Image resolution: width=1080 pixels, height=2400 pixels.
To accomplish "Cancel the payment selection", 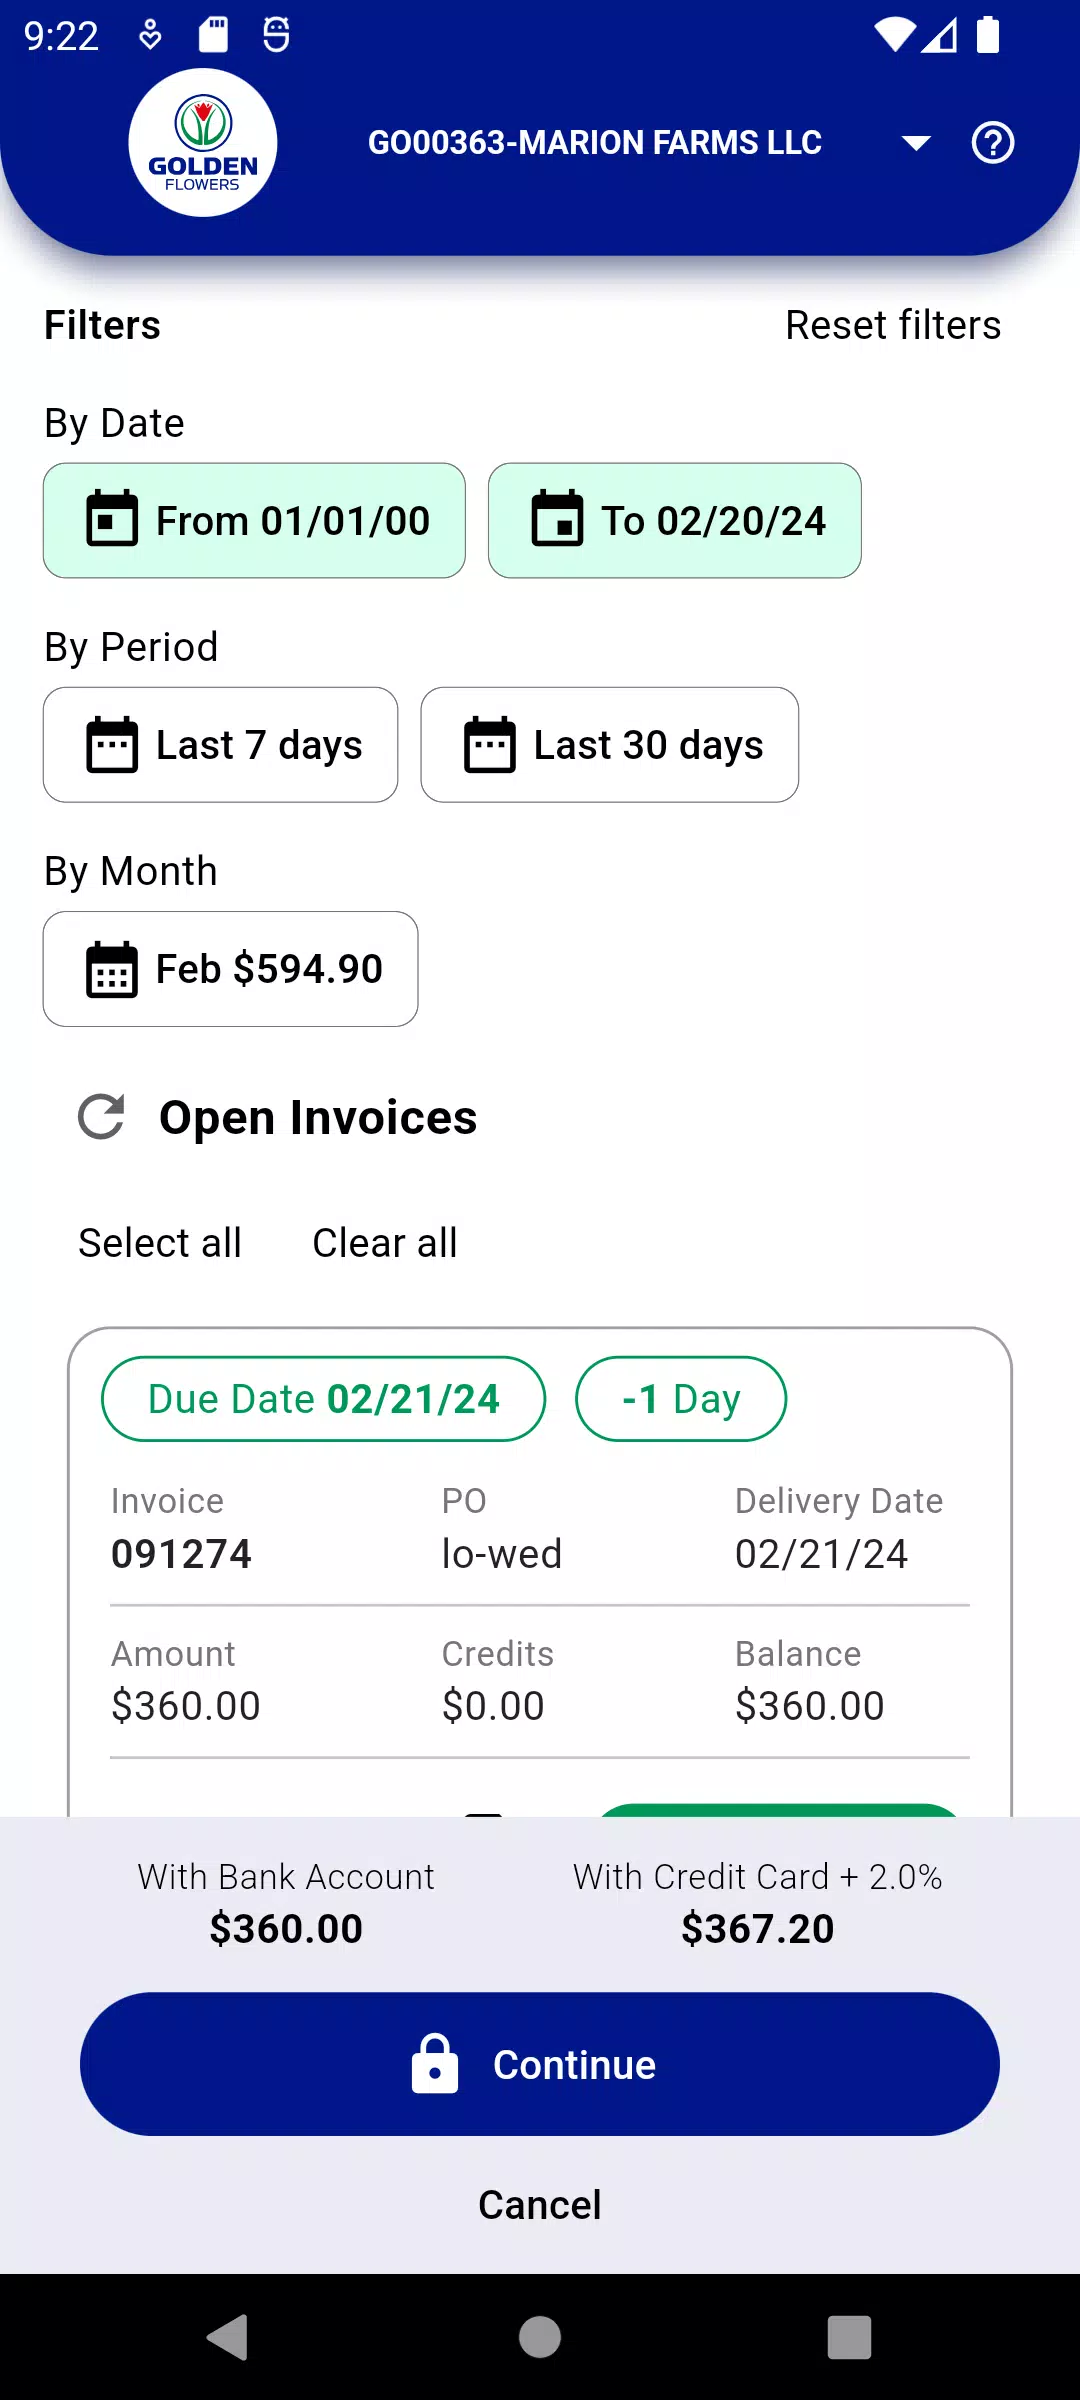I will click(x=540, y=2204).
